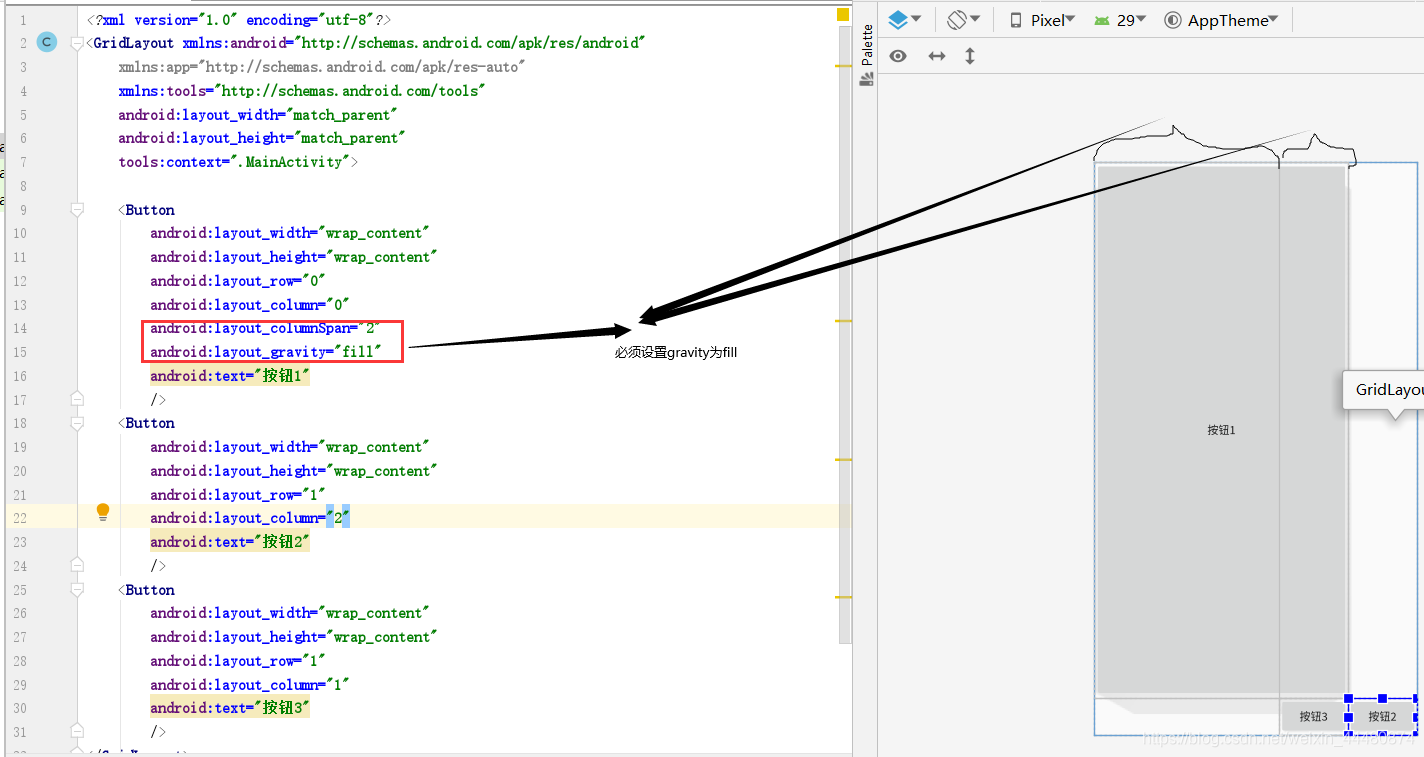The height and width of the screenshot is (757, 1424).
Task: Click layout_width="match_parent" on line 5
Action: point(257,115)
